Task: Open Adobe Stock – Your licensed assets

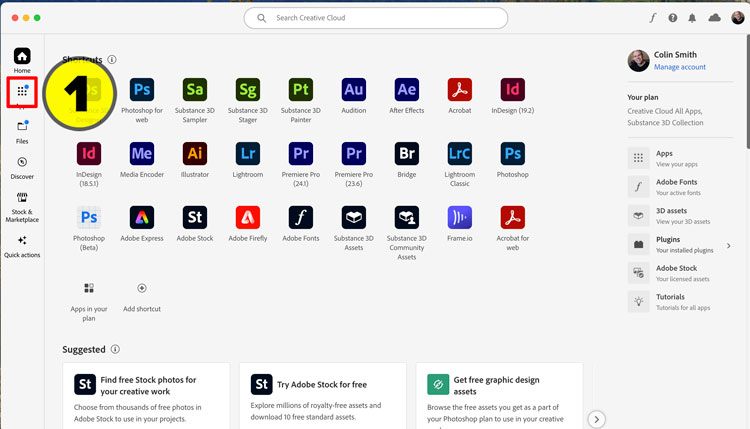Action: (x=679, y=273)
